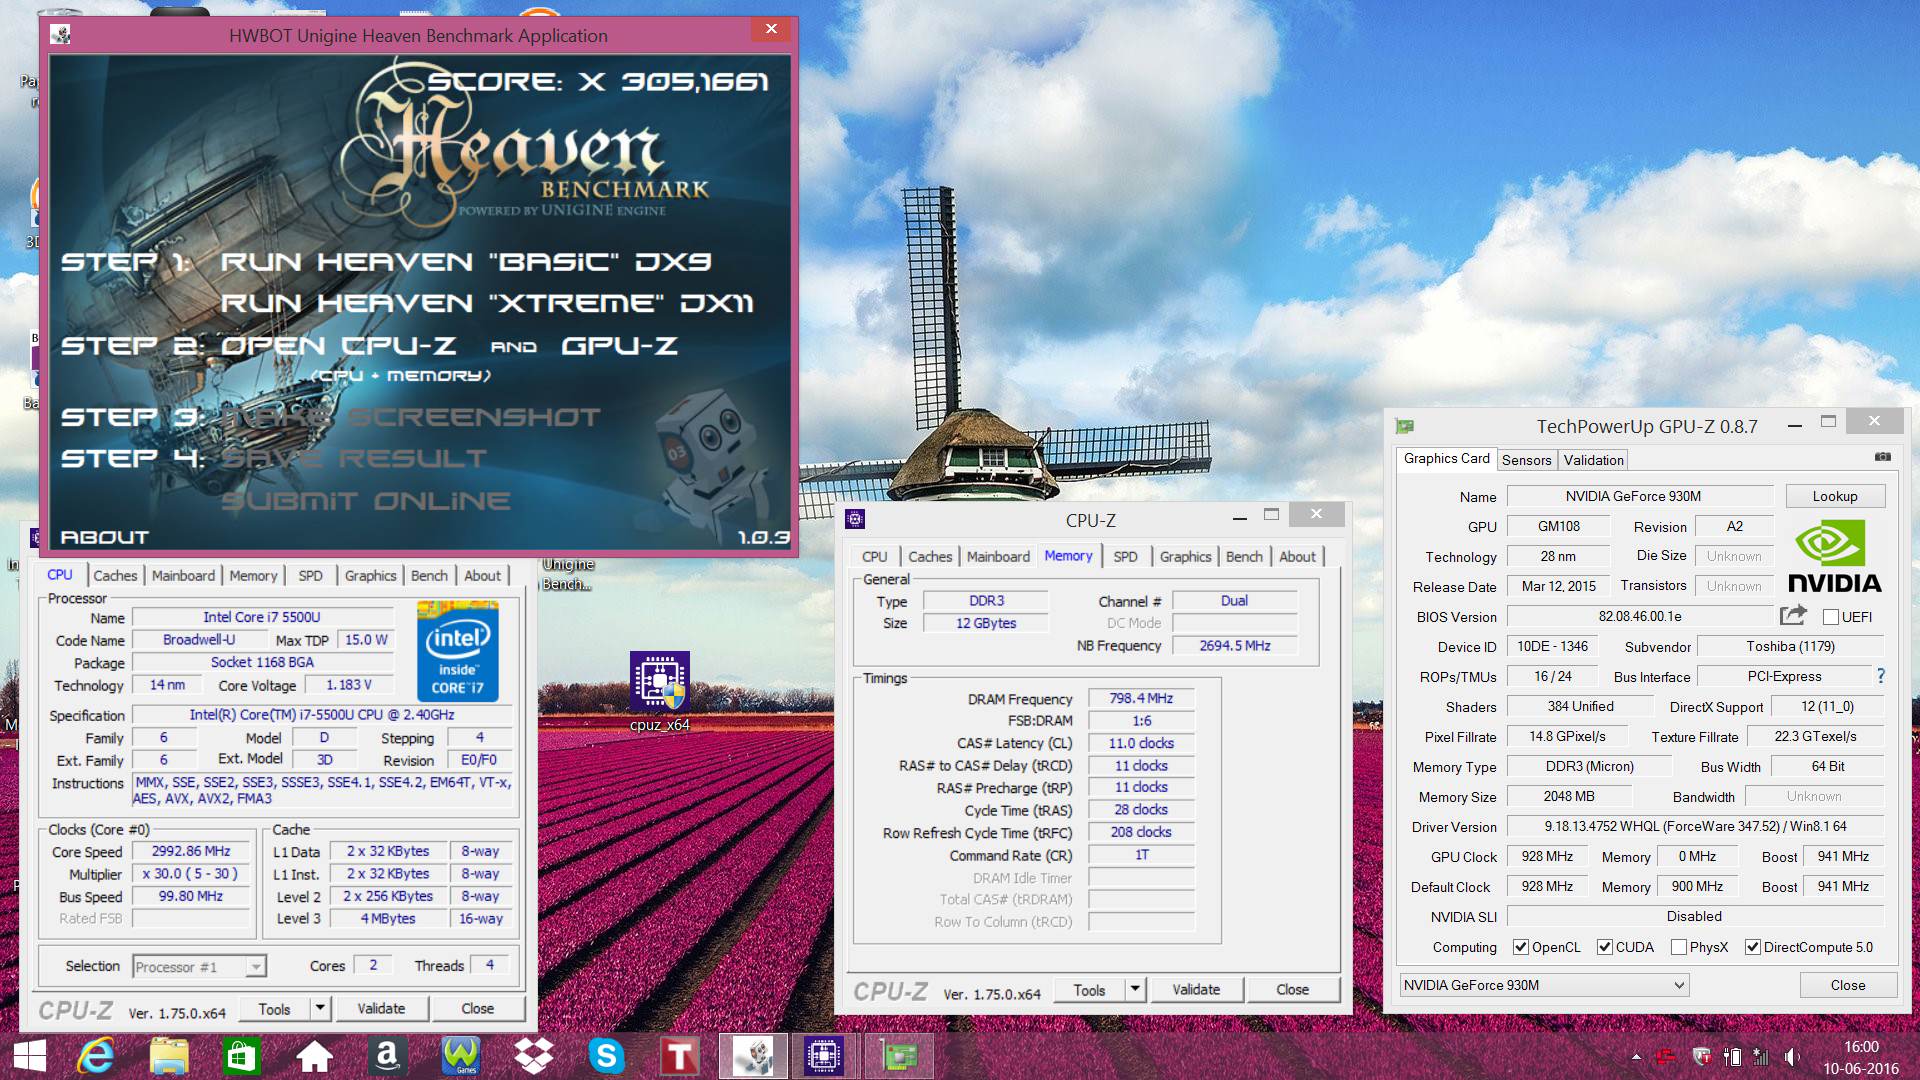Viewport: 1920px width, 1080px height.
Task: Toggle the CUDA checkbox
Action: coord(1605,947)
